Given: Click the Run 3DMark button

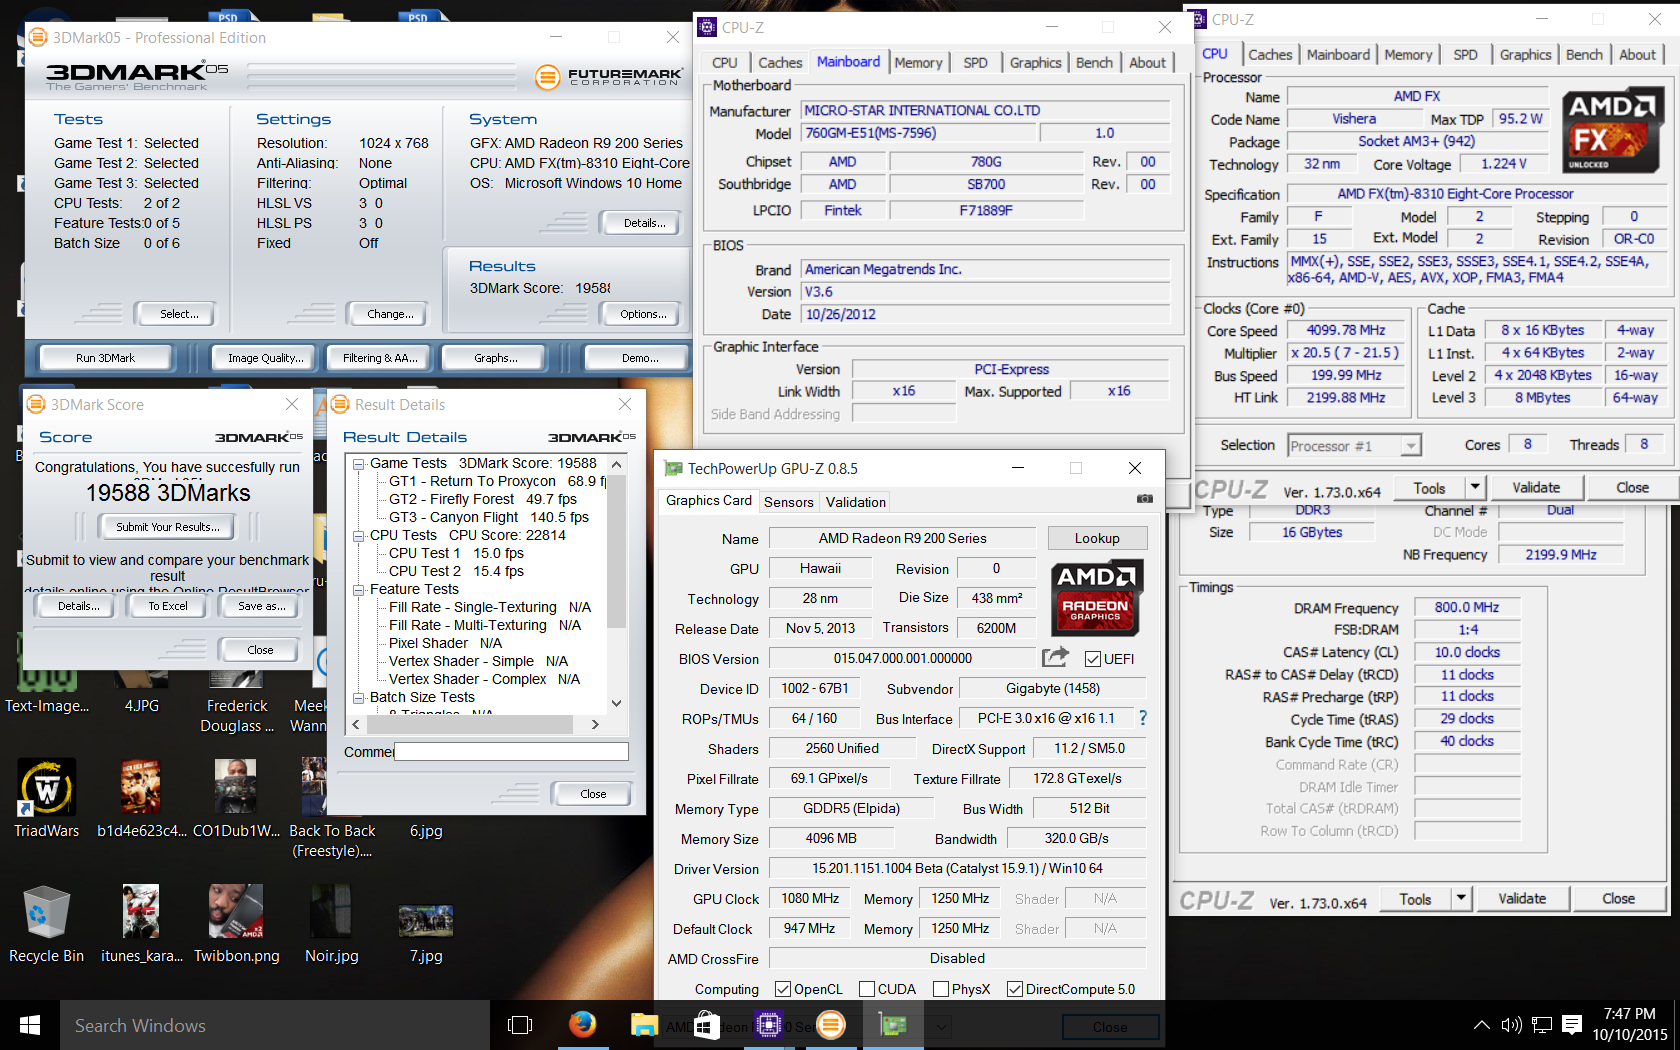Looking at the screenshot, I should (105, 358).
